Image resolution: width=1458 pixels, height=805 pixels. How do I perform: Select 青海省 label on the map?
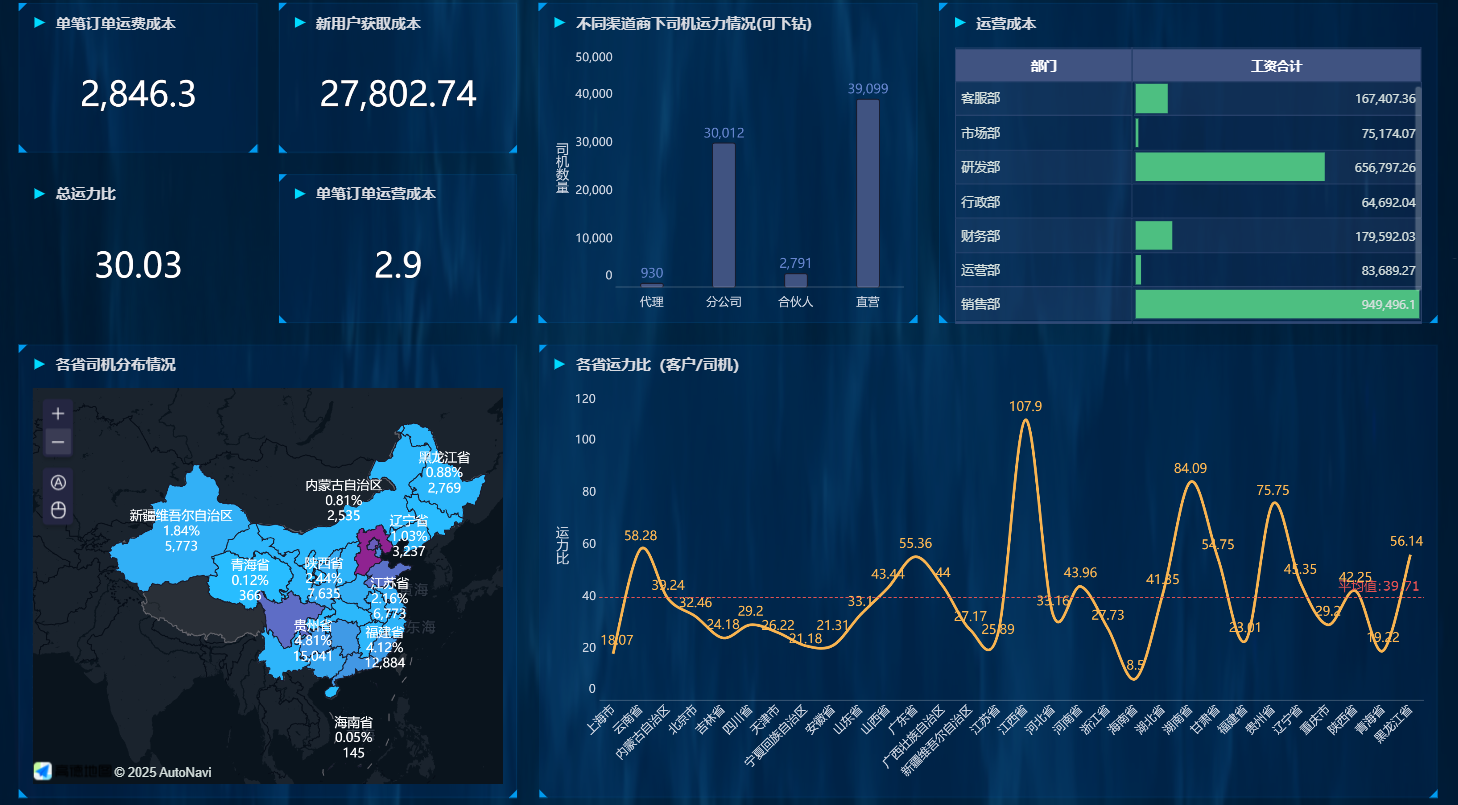(x=250, y=565)
